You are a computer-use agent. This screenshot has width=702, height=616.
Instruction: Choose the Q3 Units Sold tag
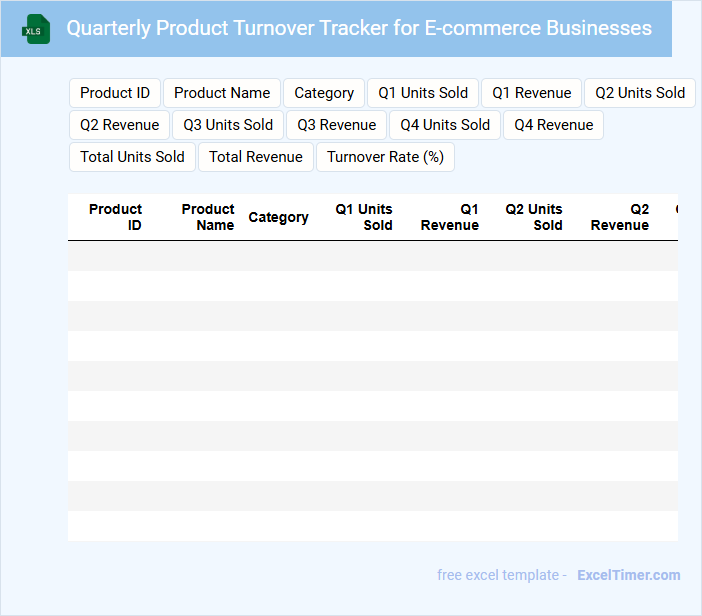(228, 125)
